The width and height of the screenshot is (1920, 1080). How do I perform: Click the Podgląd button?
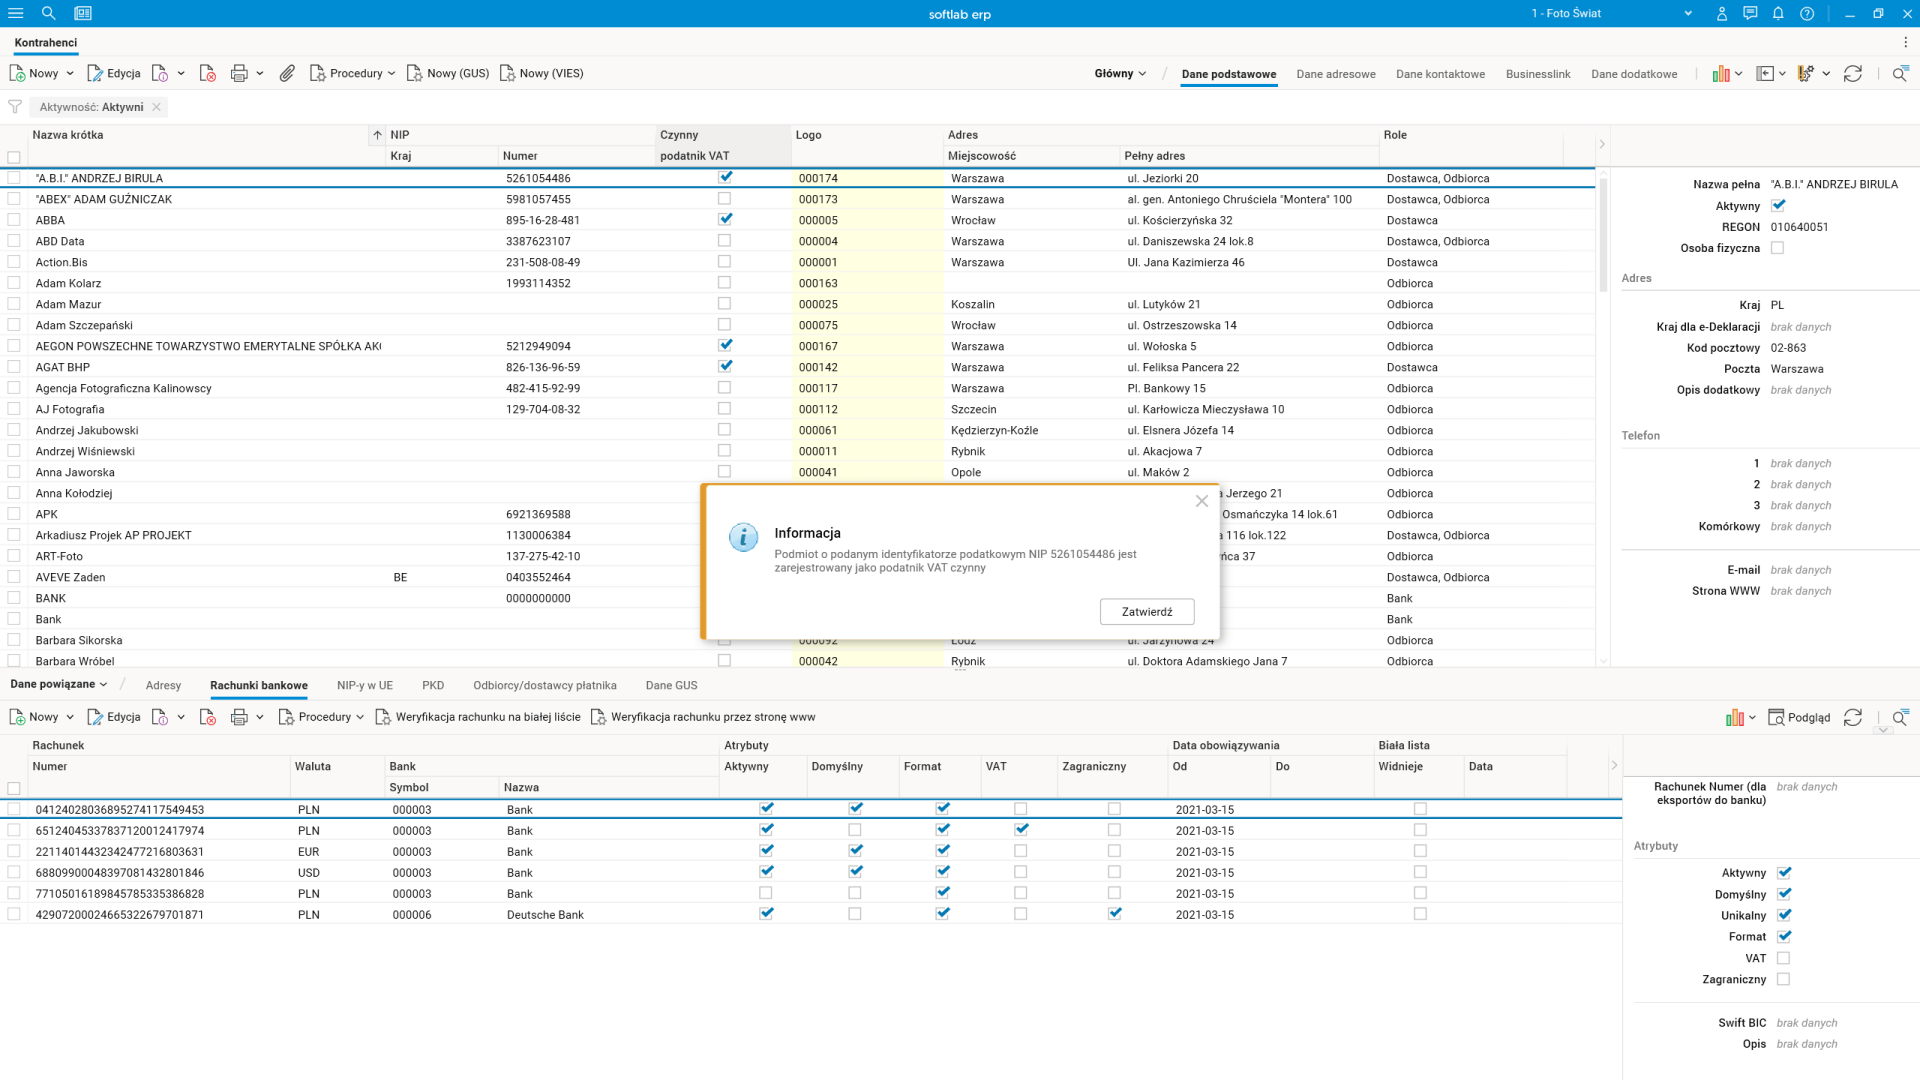(1799, 717)
